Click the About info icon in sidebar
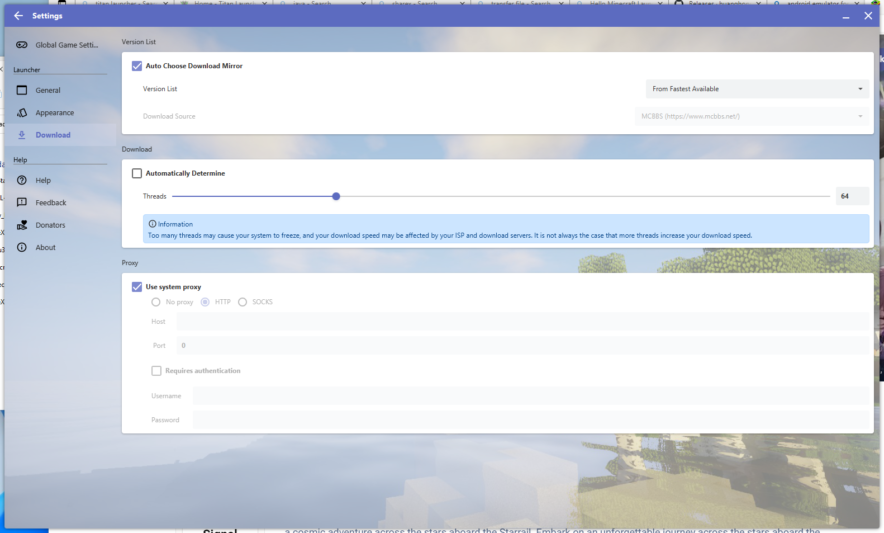The image size is (884, 533). point(22,247)
